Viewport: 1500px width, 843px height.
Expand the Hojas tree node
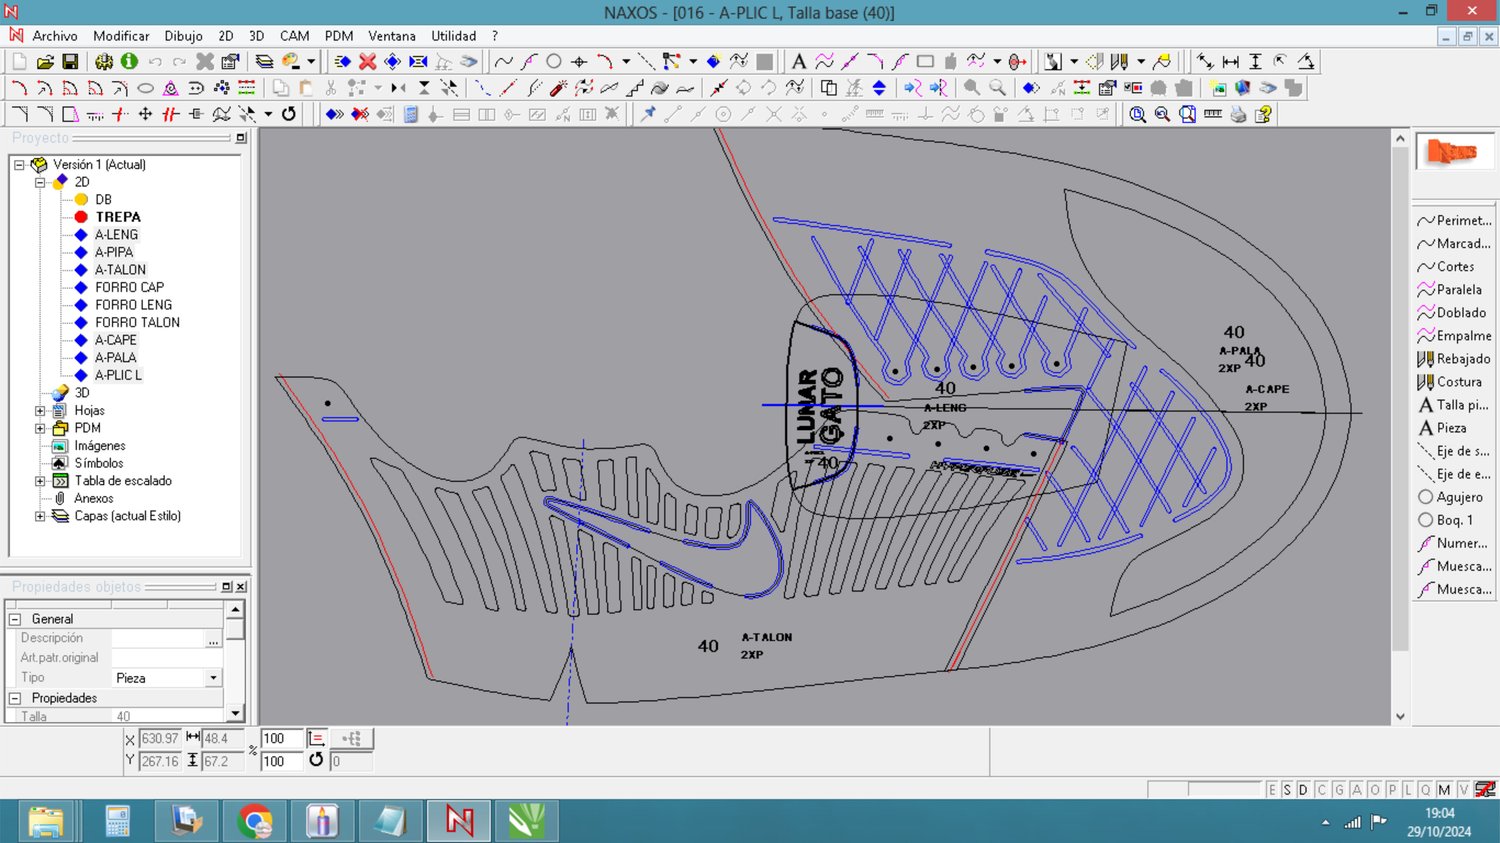pos(40,411)
